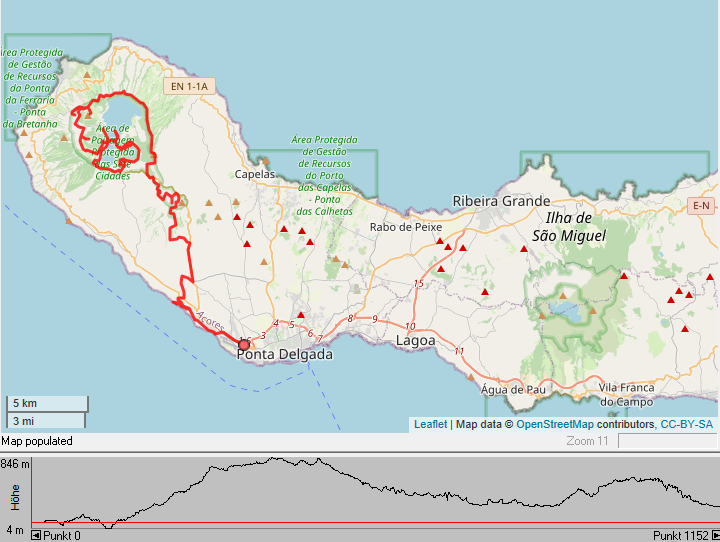Click the 5 km scale bar
Viewport: 720px width, 542px height.
pos(47,404)
